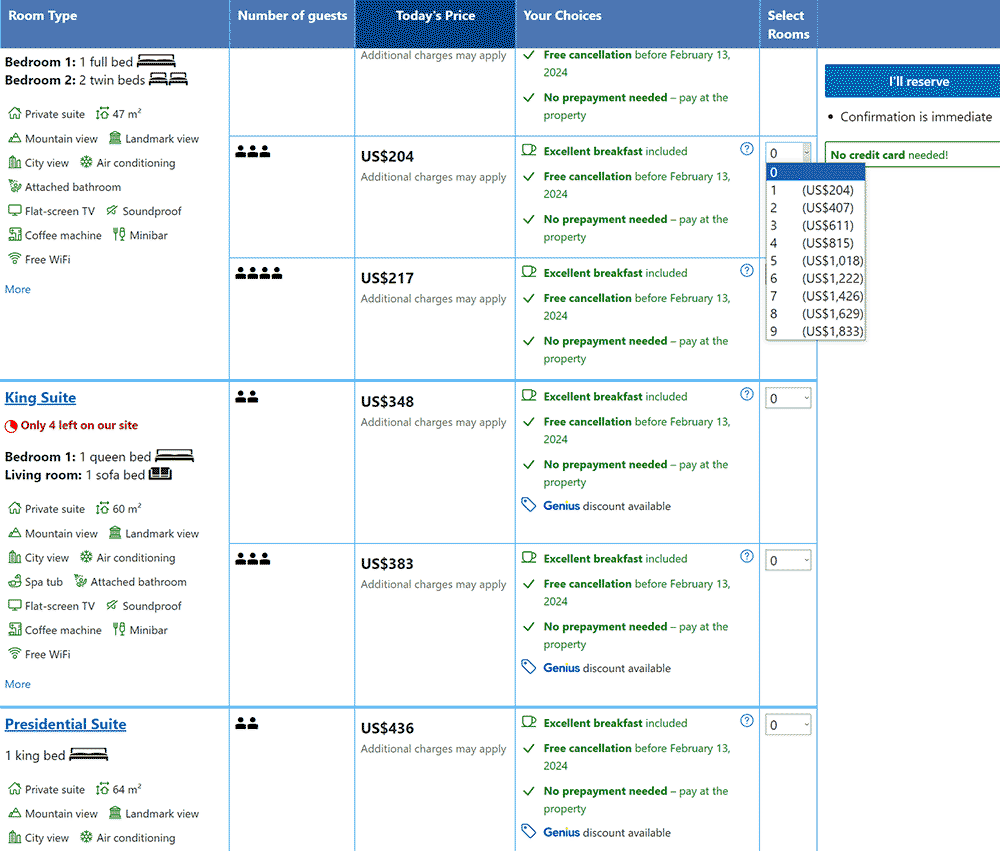Open the Presidential Suite US$436 rooms dropdown

(x=788, y=725)
